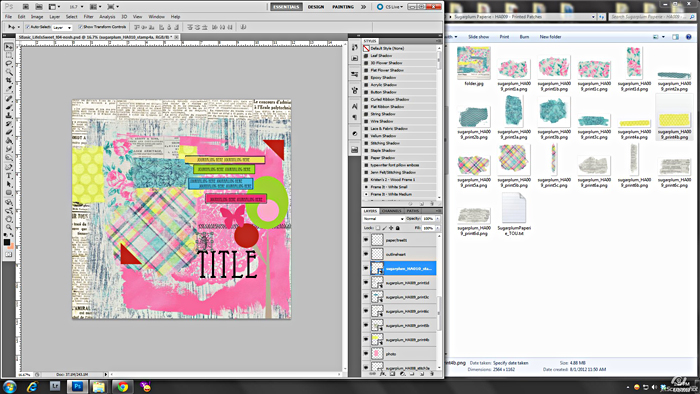The image size is (700, 394).
Task: Toggle Quick Mask mode
Action: [x=8, y=255]
